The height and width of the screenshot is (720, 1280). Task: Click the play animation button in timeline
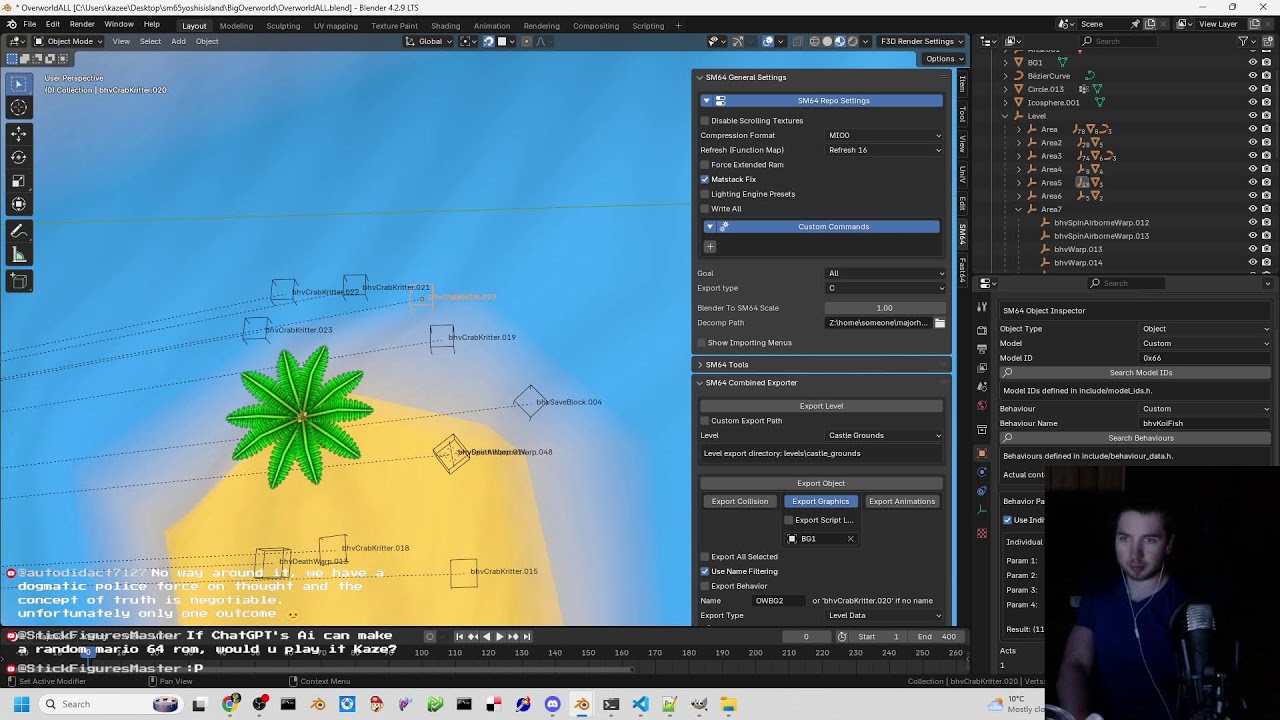pos(499,637)
